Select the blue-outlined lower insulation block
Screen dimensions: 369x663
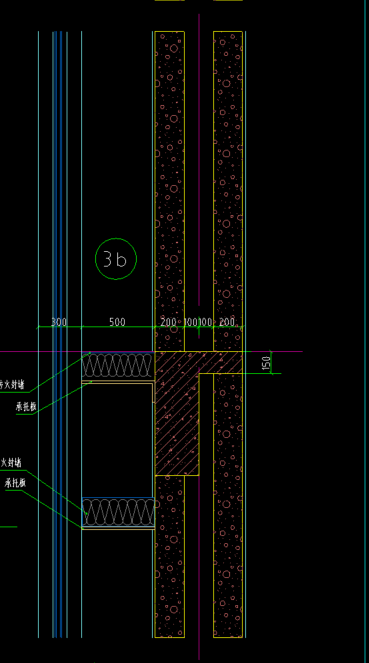[x=118, y=512]
